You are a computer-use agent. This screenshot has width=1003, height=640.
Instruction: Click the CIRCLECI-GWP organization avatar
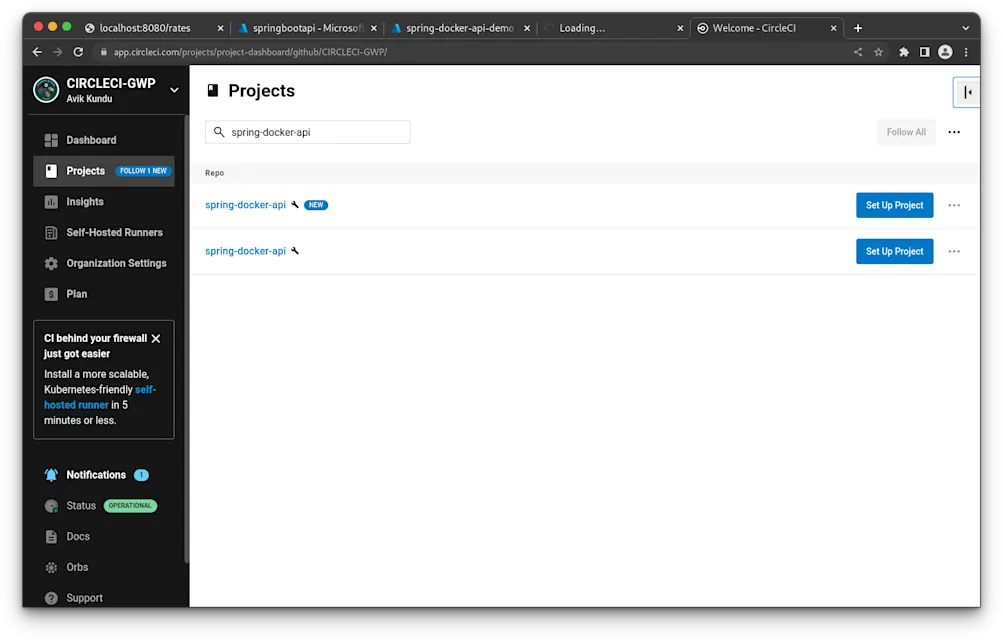46,90
